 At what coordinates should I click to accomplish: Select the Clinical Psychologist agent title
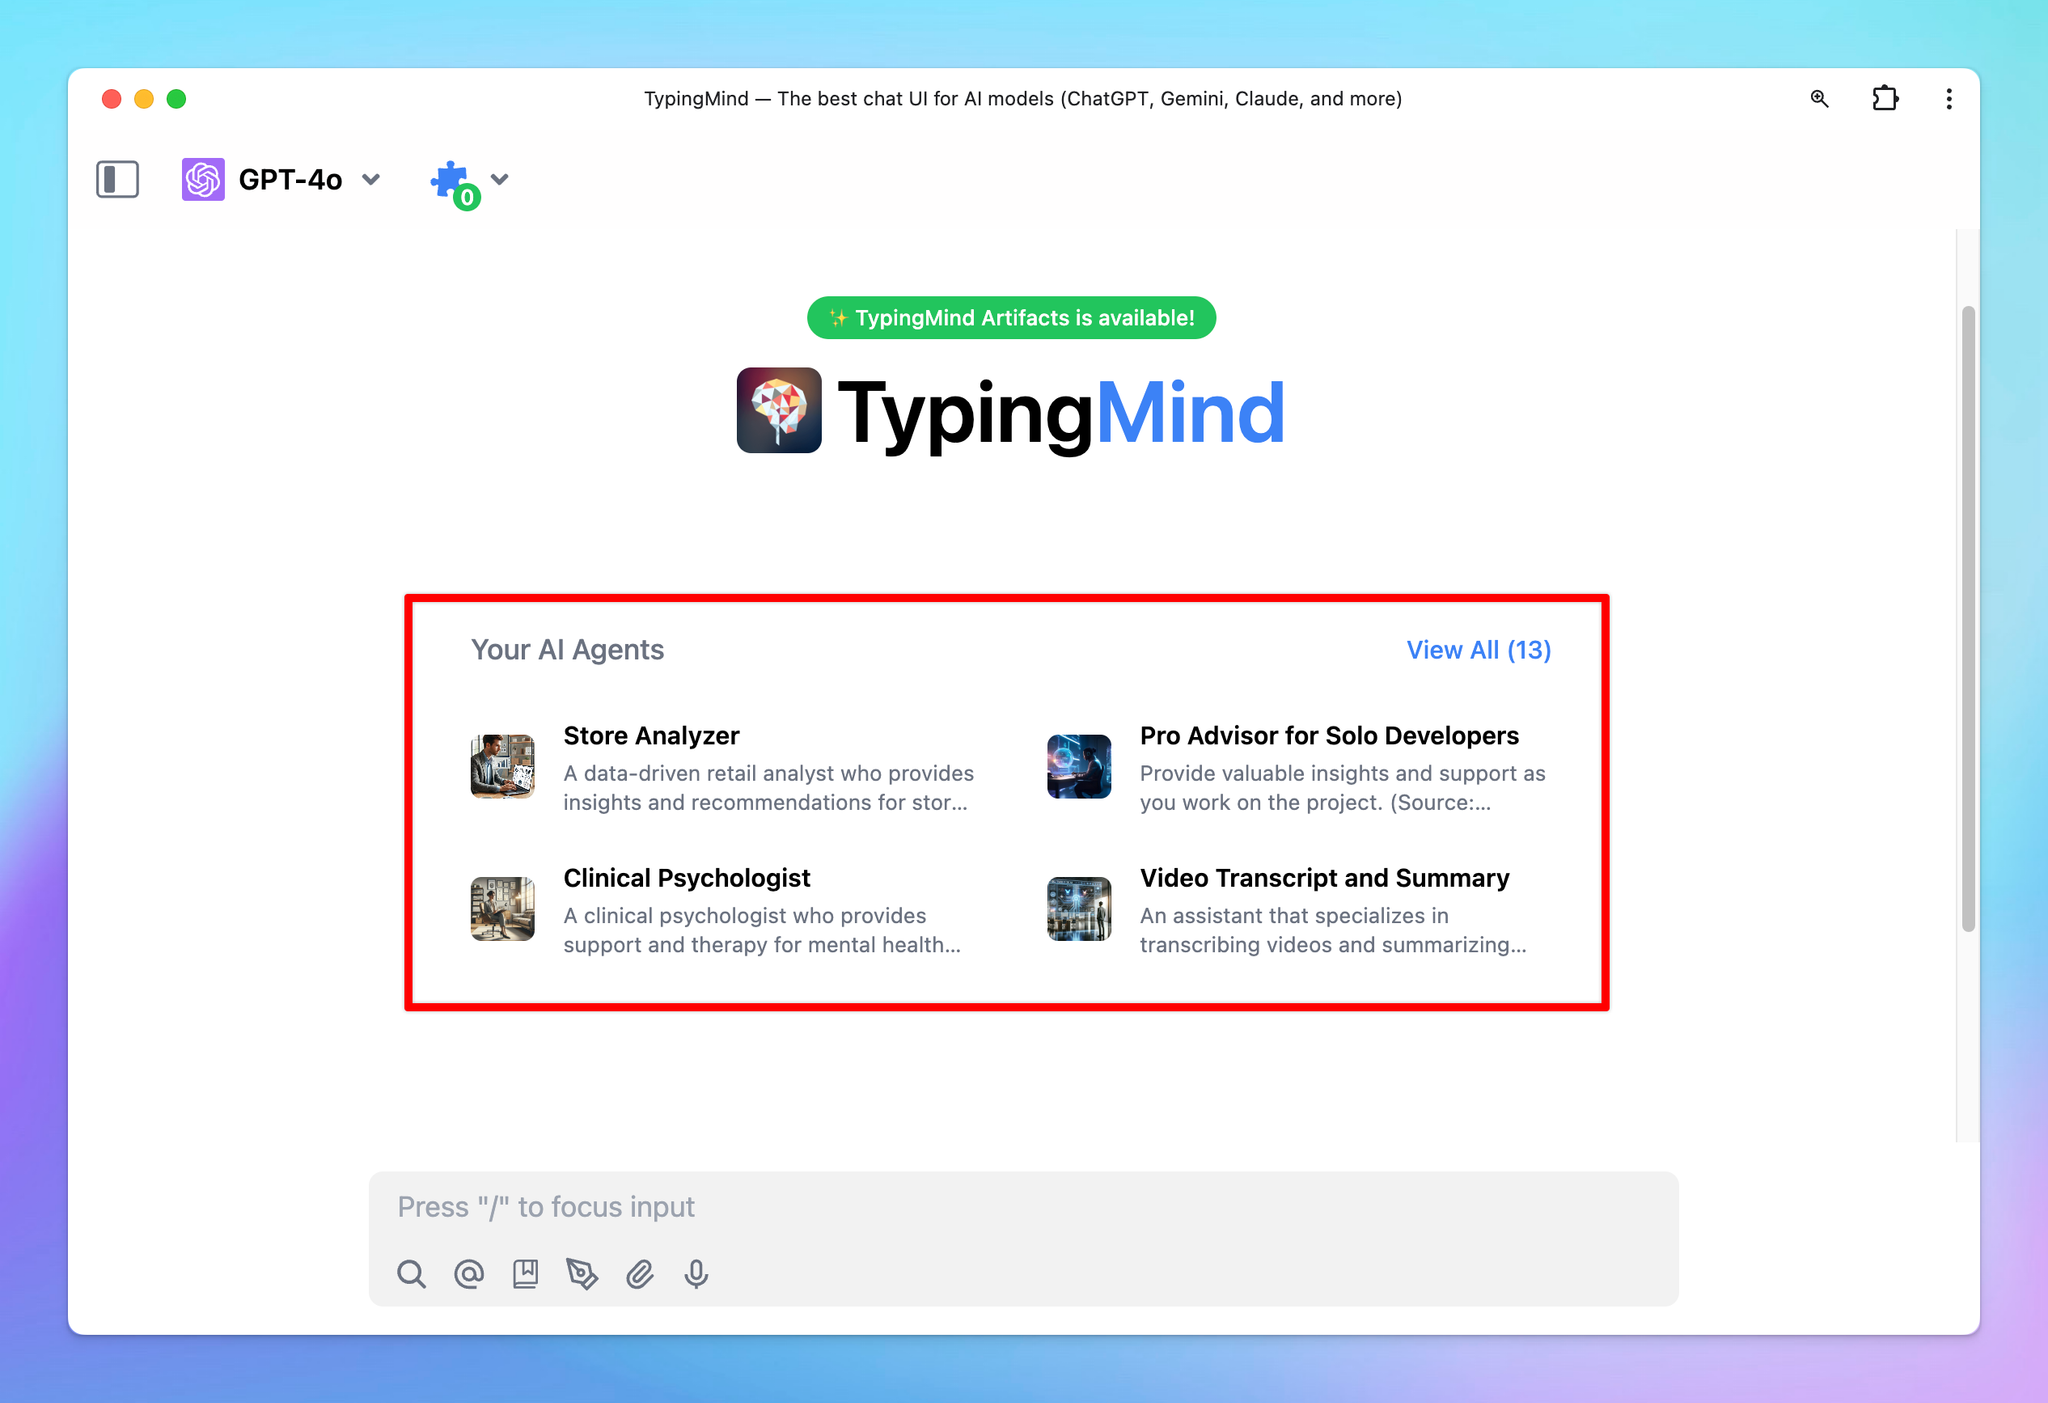(687, 878)
